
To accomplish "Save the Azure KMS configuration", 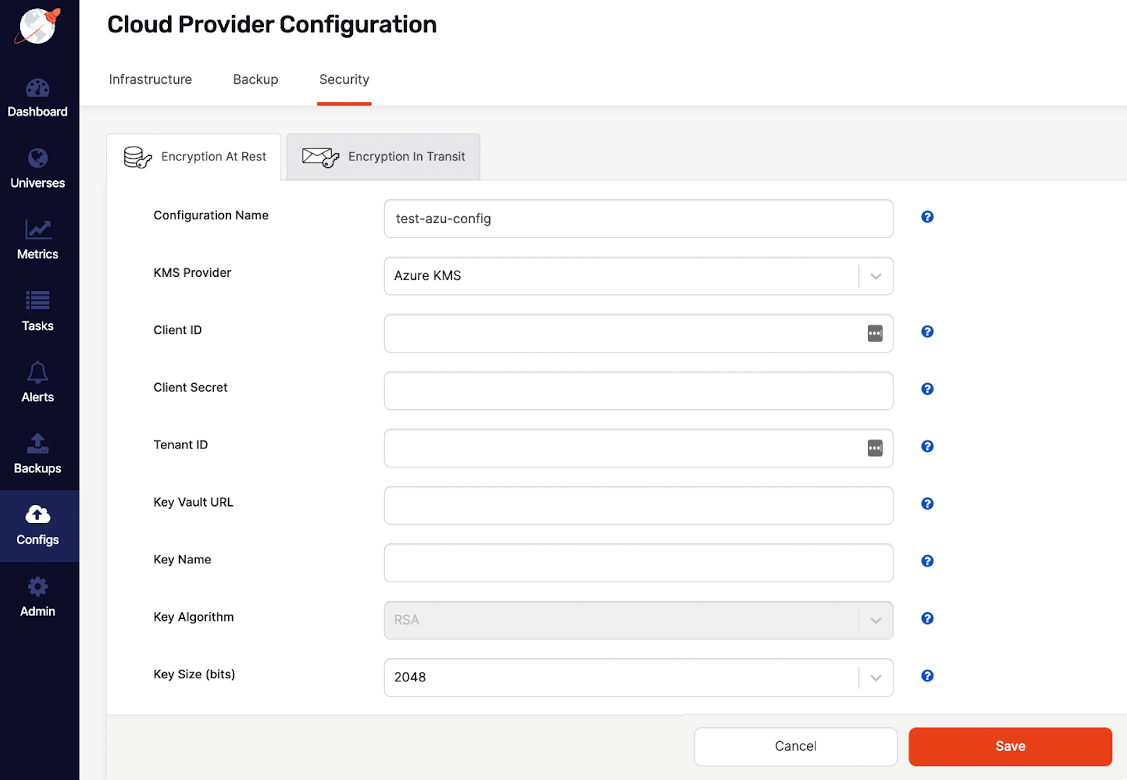I will 1010,746.
